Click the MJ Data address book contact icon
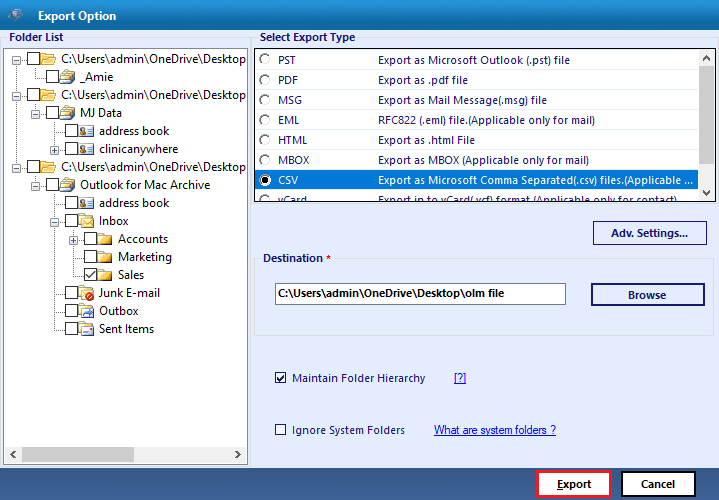 click(86, 131)
